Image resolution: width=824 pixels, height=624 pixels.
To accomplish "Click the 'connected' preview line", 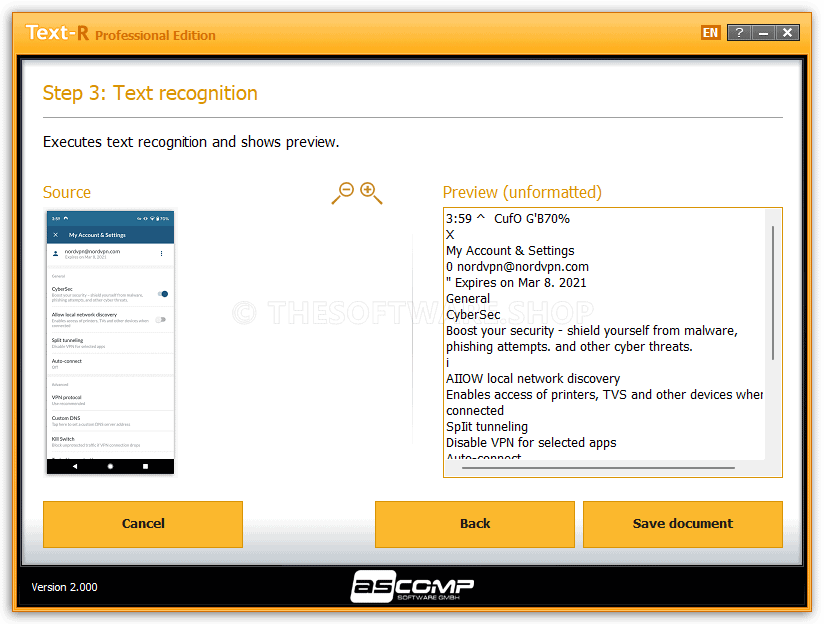I will click(475, 411).
